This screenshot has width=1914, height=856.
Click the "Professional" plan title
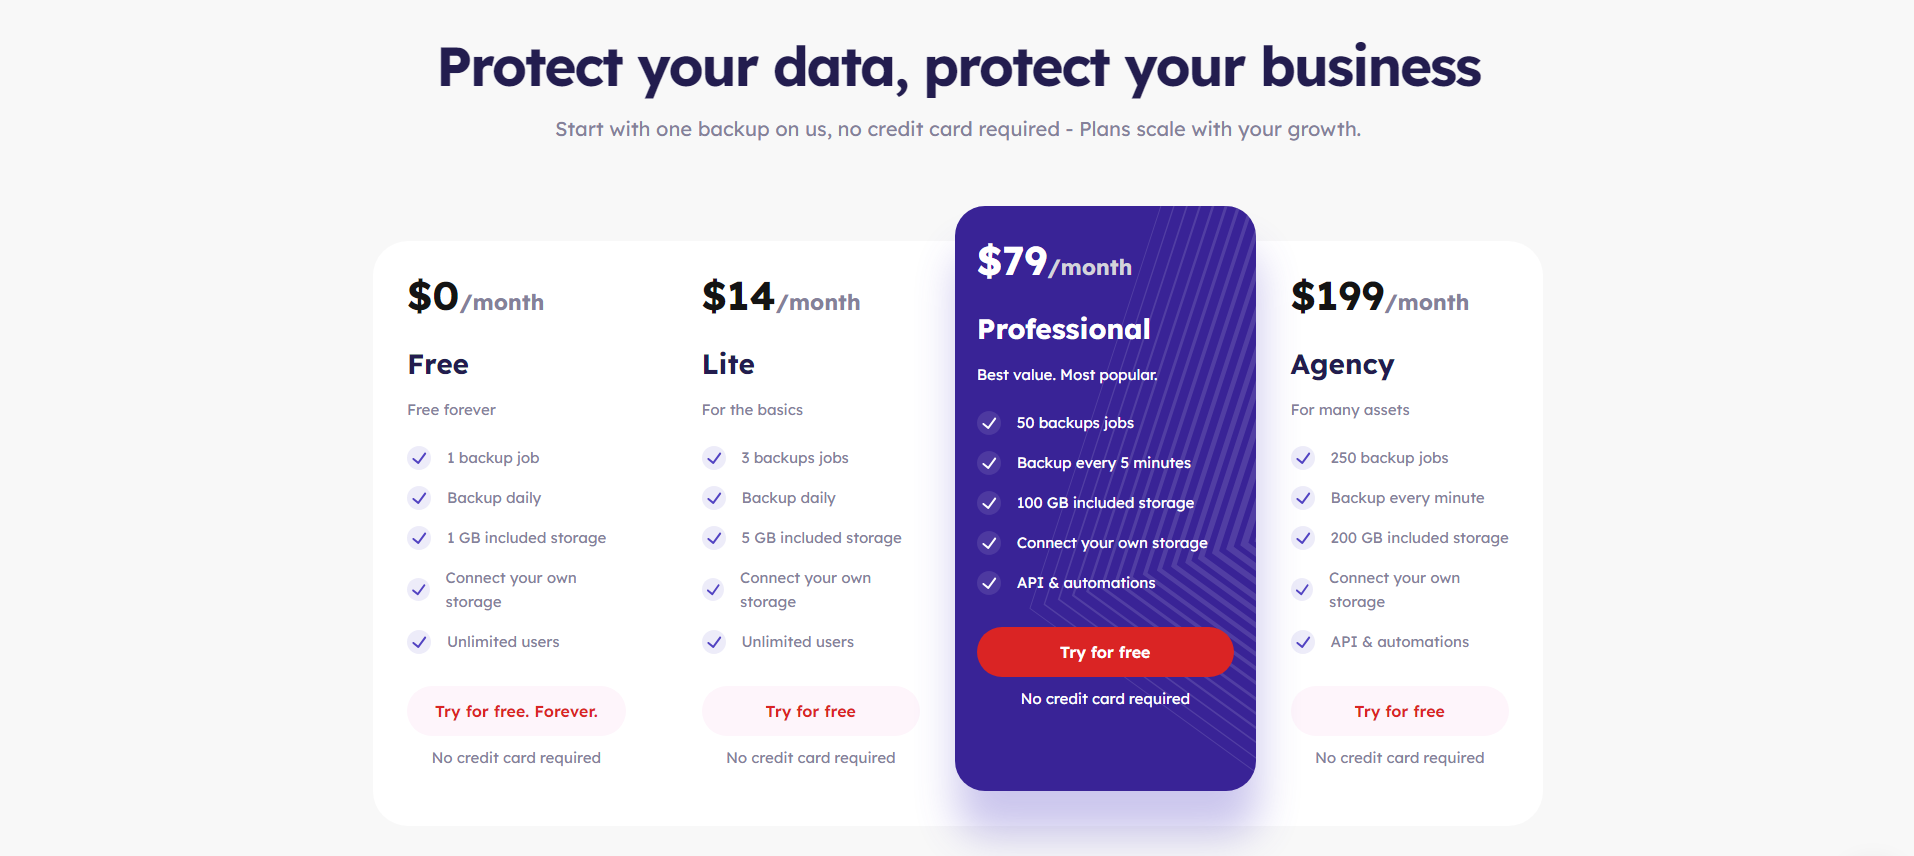click(1063, 329)
